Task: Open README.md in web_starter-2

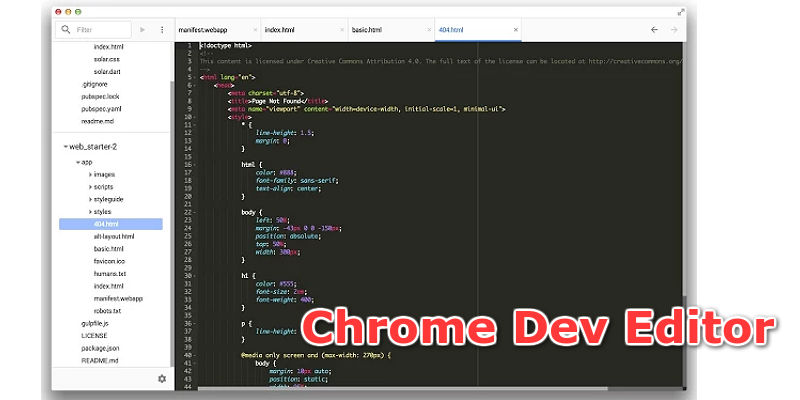Action: click(x=99, y=361)
